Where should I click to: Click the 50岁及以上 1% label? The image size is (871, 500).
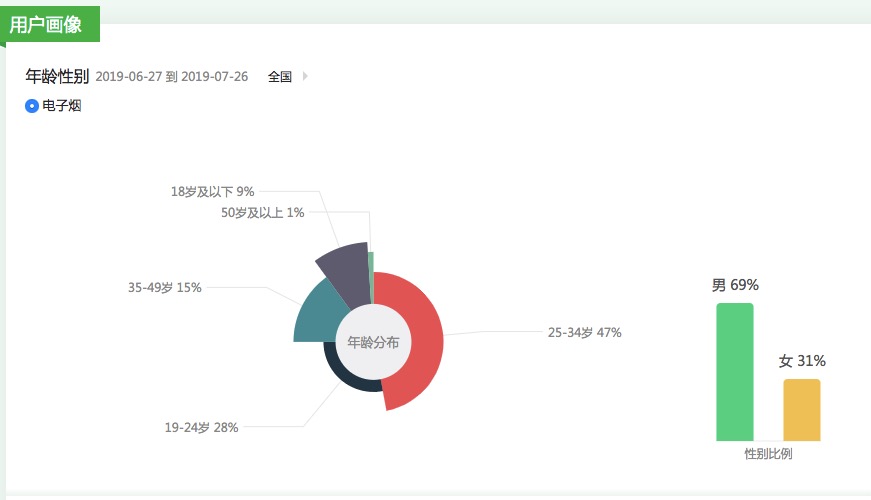click(x=263, y=212)
